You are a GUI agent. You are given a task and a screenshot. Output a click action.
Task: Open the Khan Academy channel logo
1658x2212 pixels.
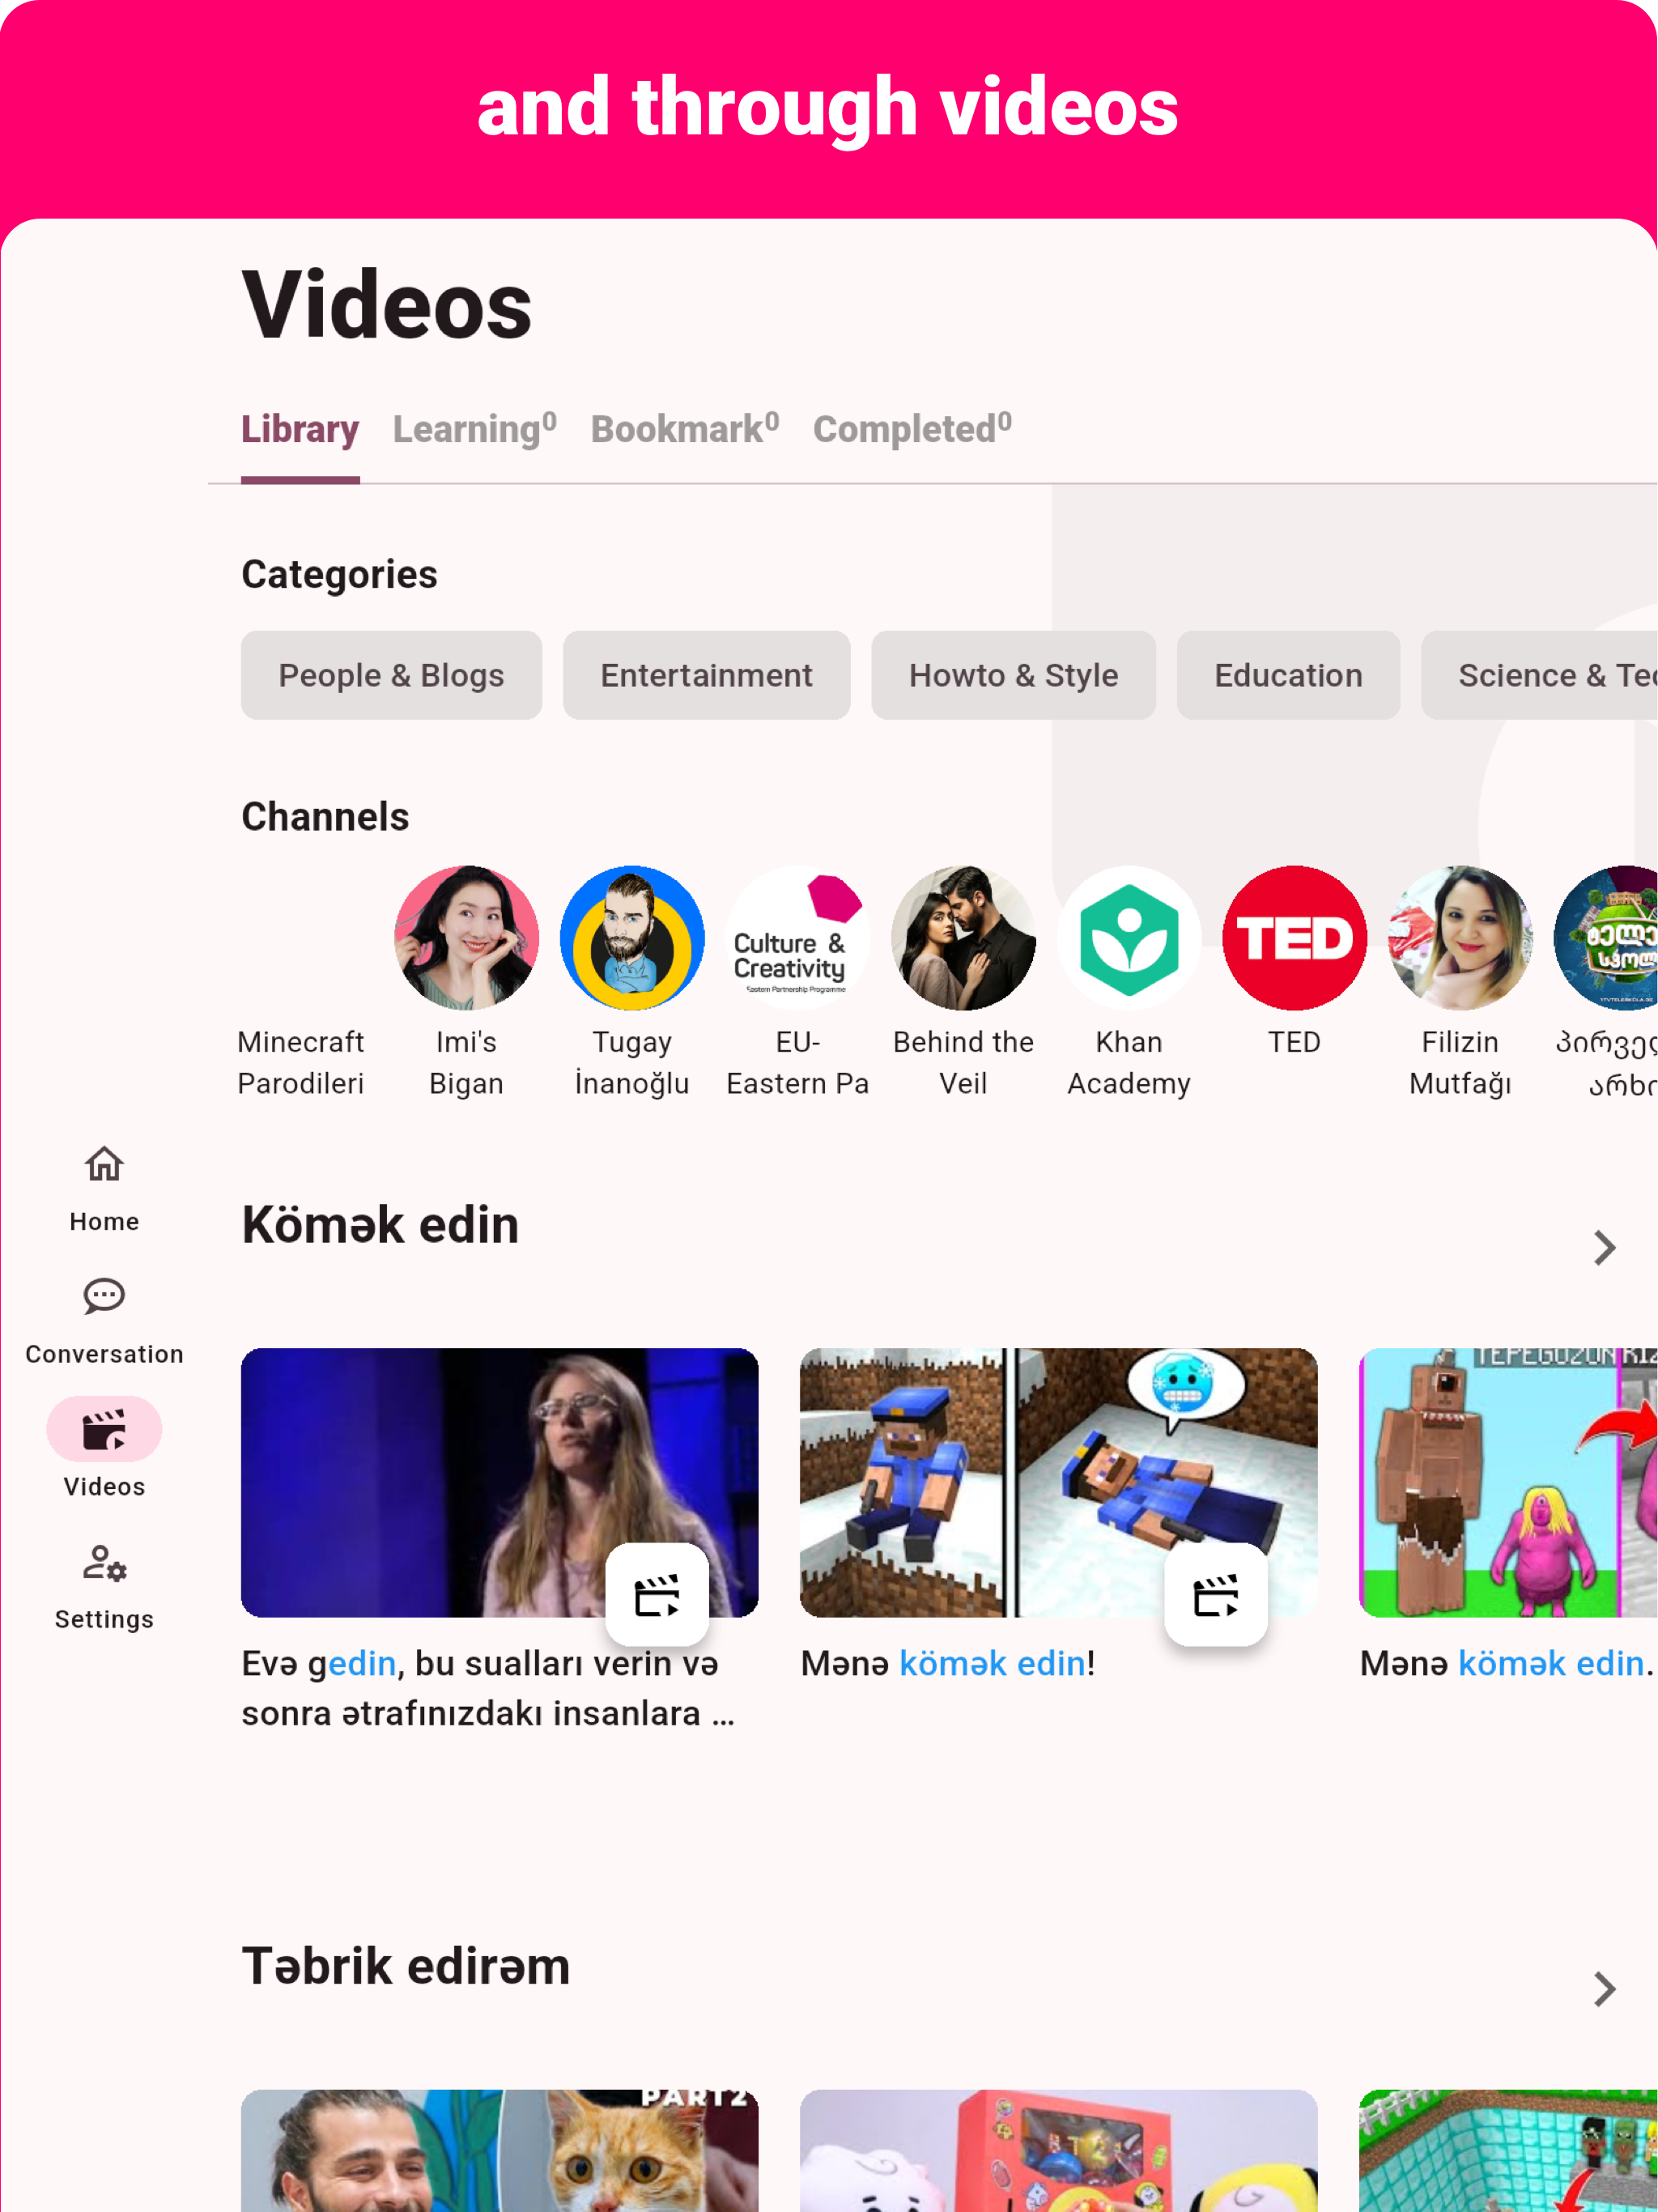(x=1129, y=938)
